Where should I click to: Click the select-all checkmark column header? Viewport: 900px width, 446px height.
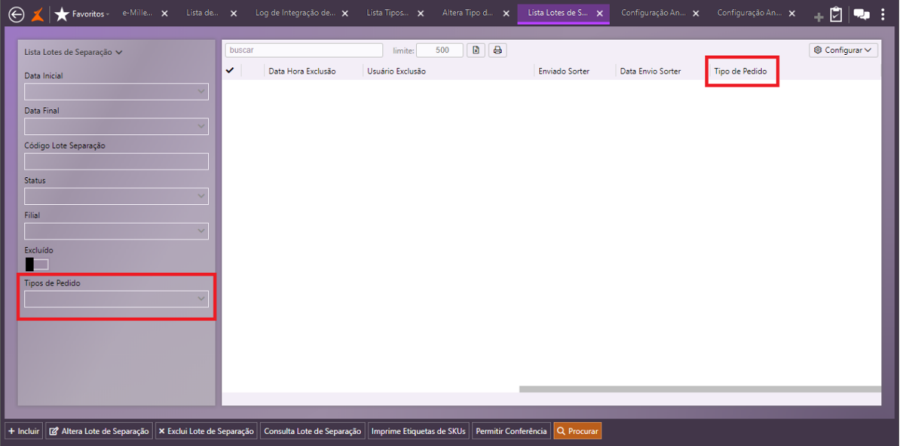(231, 71)
